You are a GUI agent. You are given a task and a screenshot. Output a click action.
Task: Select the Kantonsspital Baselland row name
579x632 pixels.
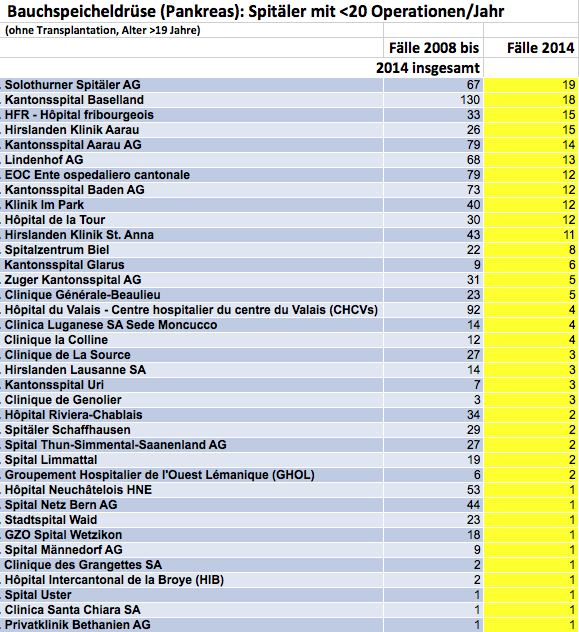(191, 100)
